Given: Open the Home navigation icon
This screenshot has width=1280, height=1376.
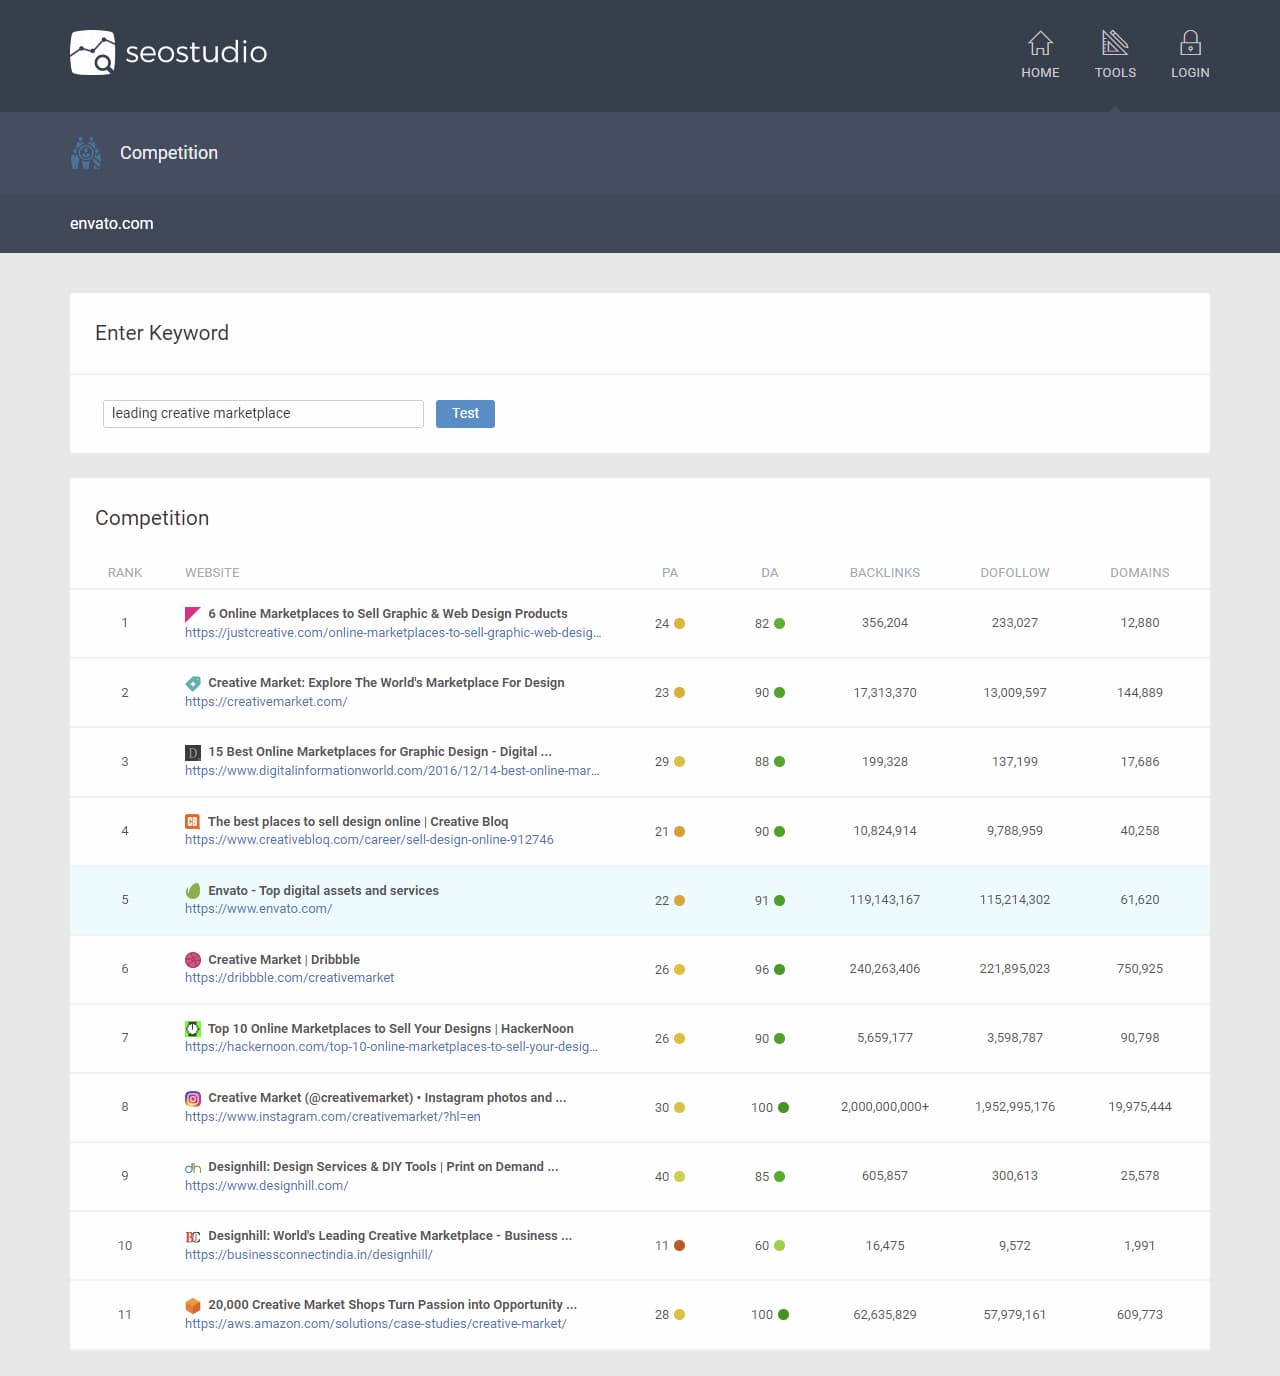Looking at the screenshot, I should (1040, 43).
